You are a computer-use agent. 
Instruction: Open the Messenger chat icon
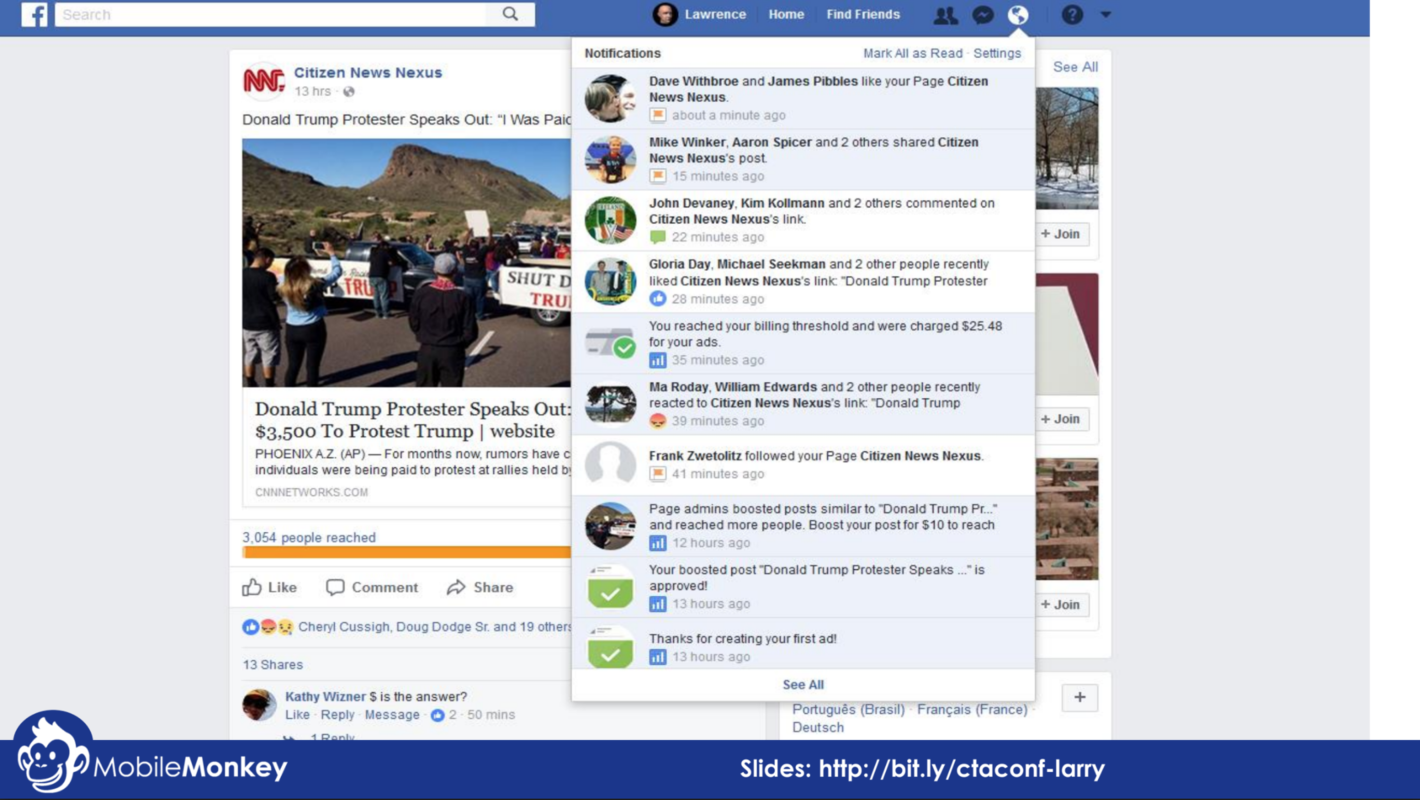coord(983,14)
